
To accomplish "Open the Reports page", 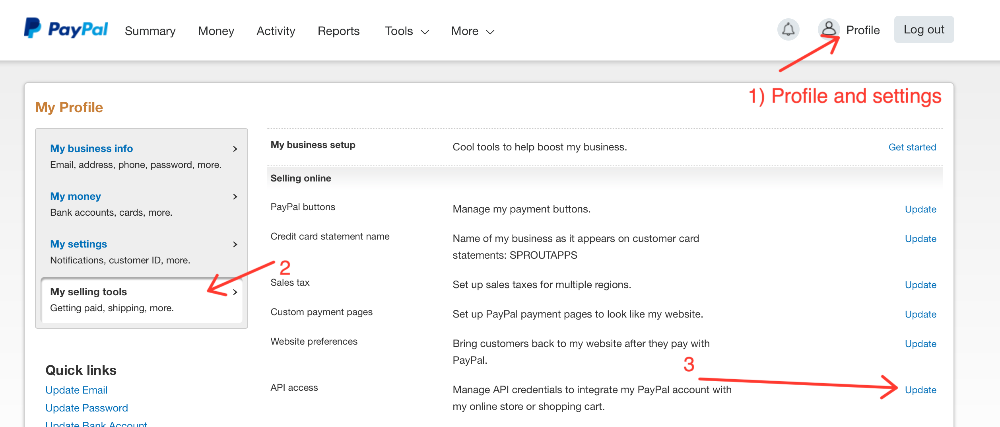I will (338, 31).
